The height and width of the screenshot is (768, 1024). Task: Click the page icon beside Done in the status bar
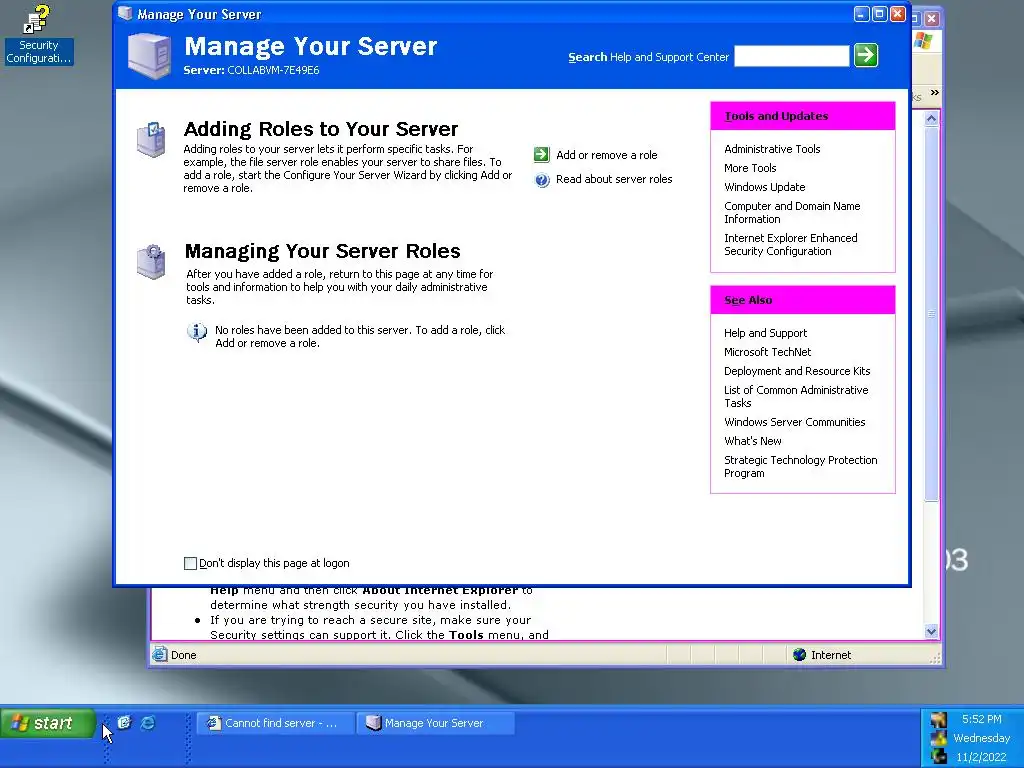tap(159, 654)
